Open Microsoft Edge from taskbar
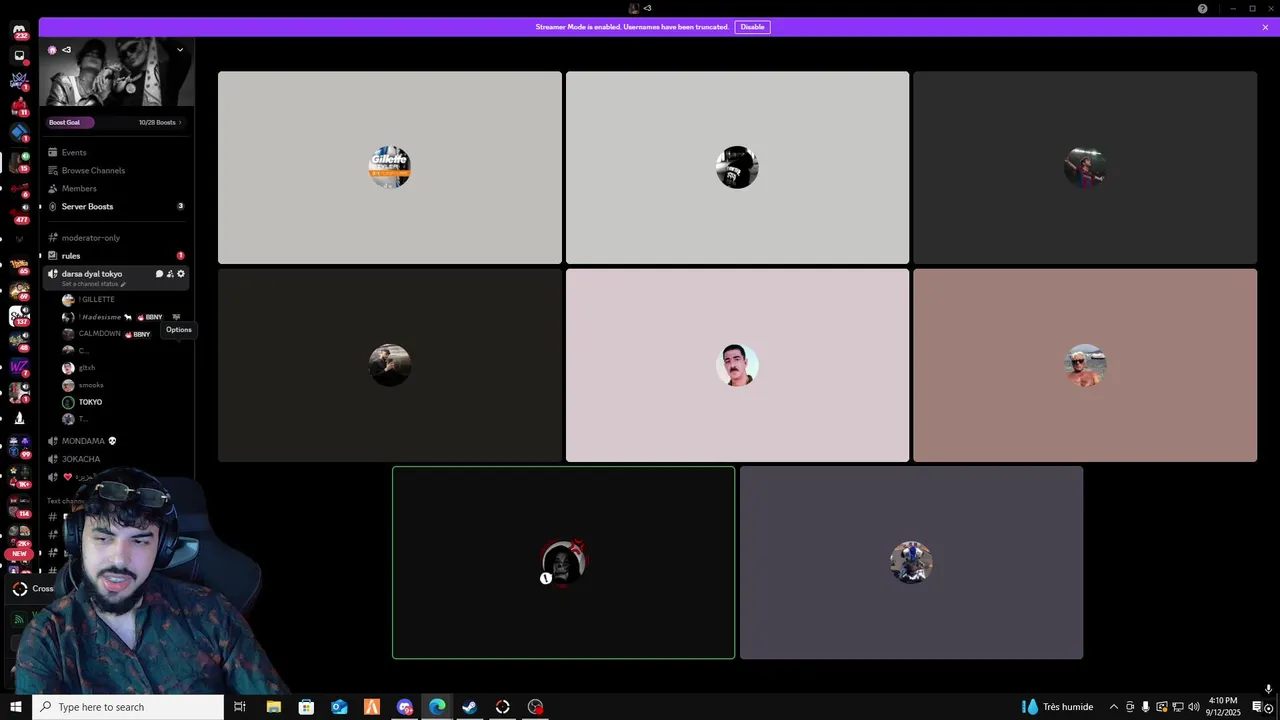Image resolution: width=1280 pixels, height=720 pixels. pyautogui.click(x=437, y=707)
